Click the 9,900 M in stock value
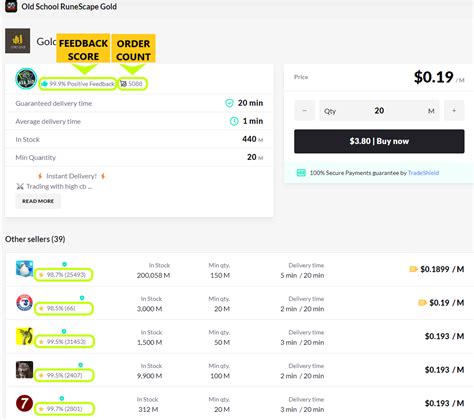Screen dimensions: 474x420 (149, 376)
